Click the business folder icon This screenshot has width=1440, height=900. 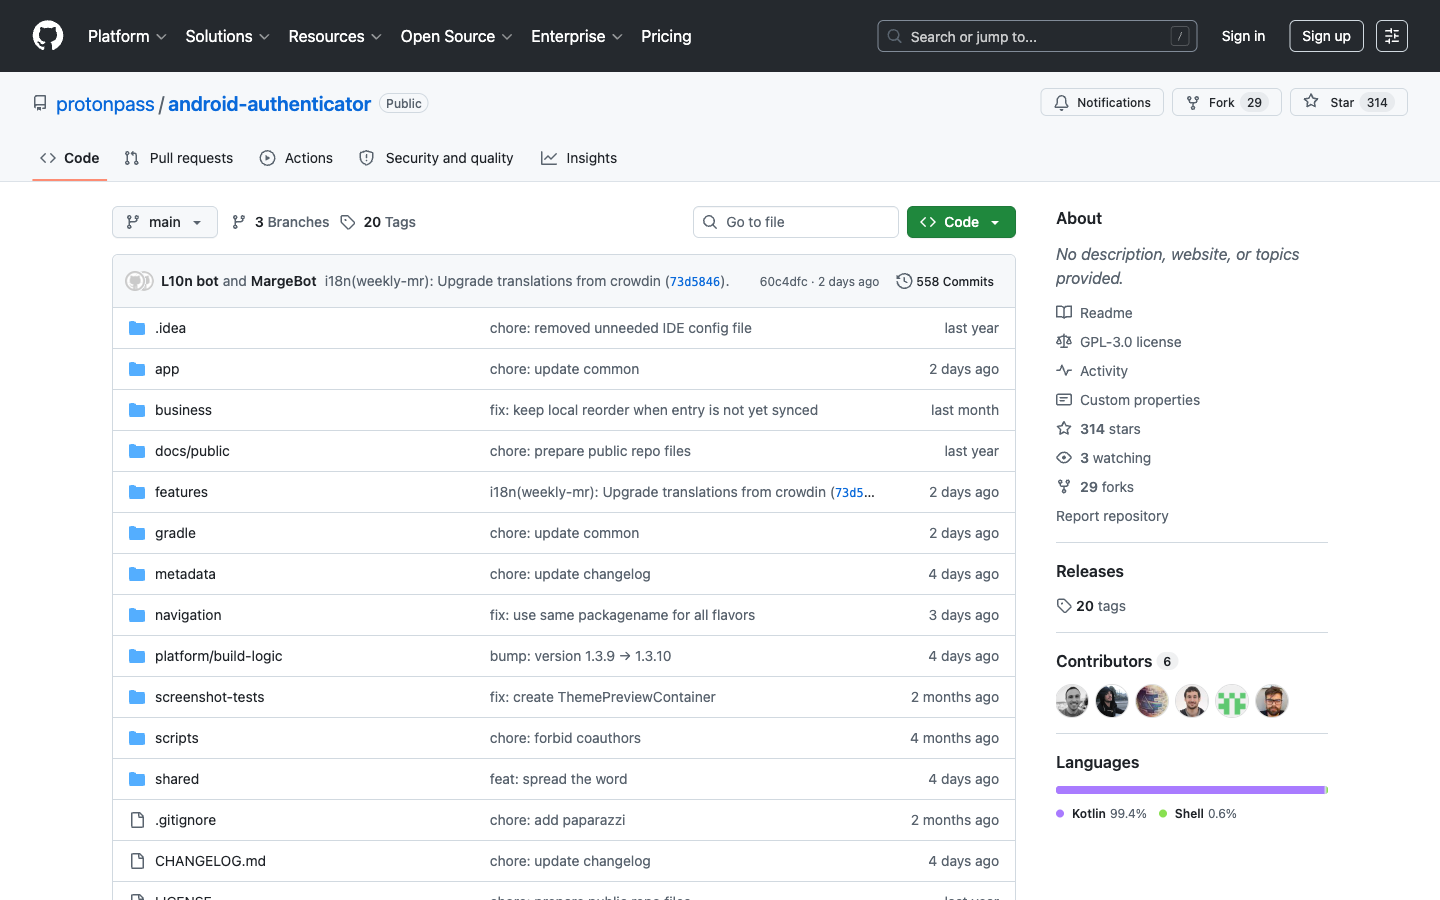pyautogui.click(x=137, y=410)
